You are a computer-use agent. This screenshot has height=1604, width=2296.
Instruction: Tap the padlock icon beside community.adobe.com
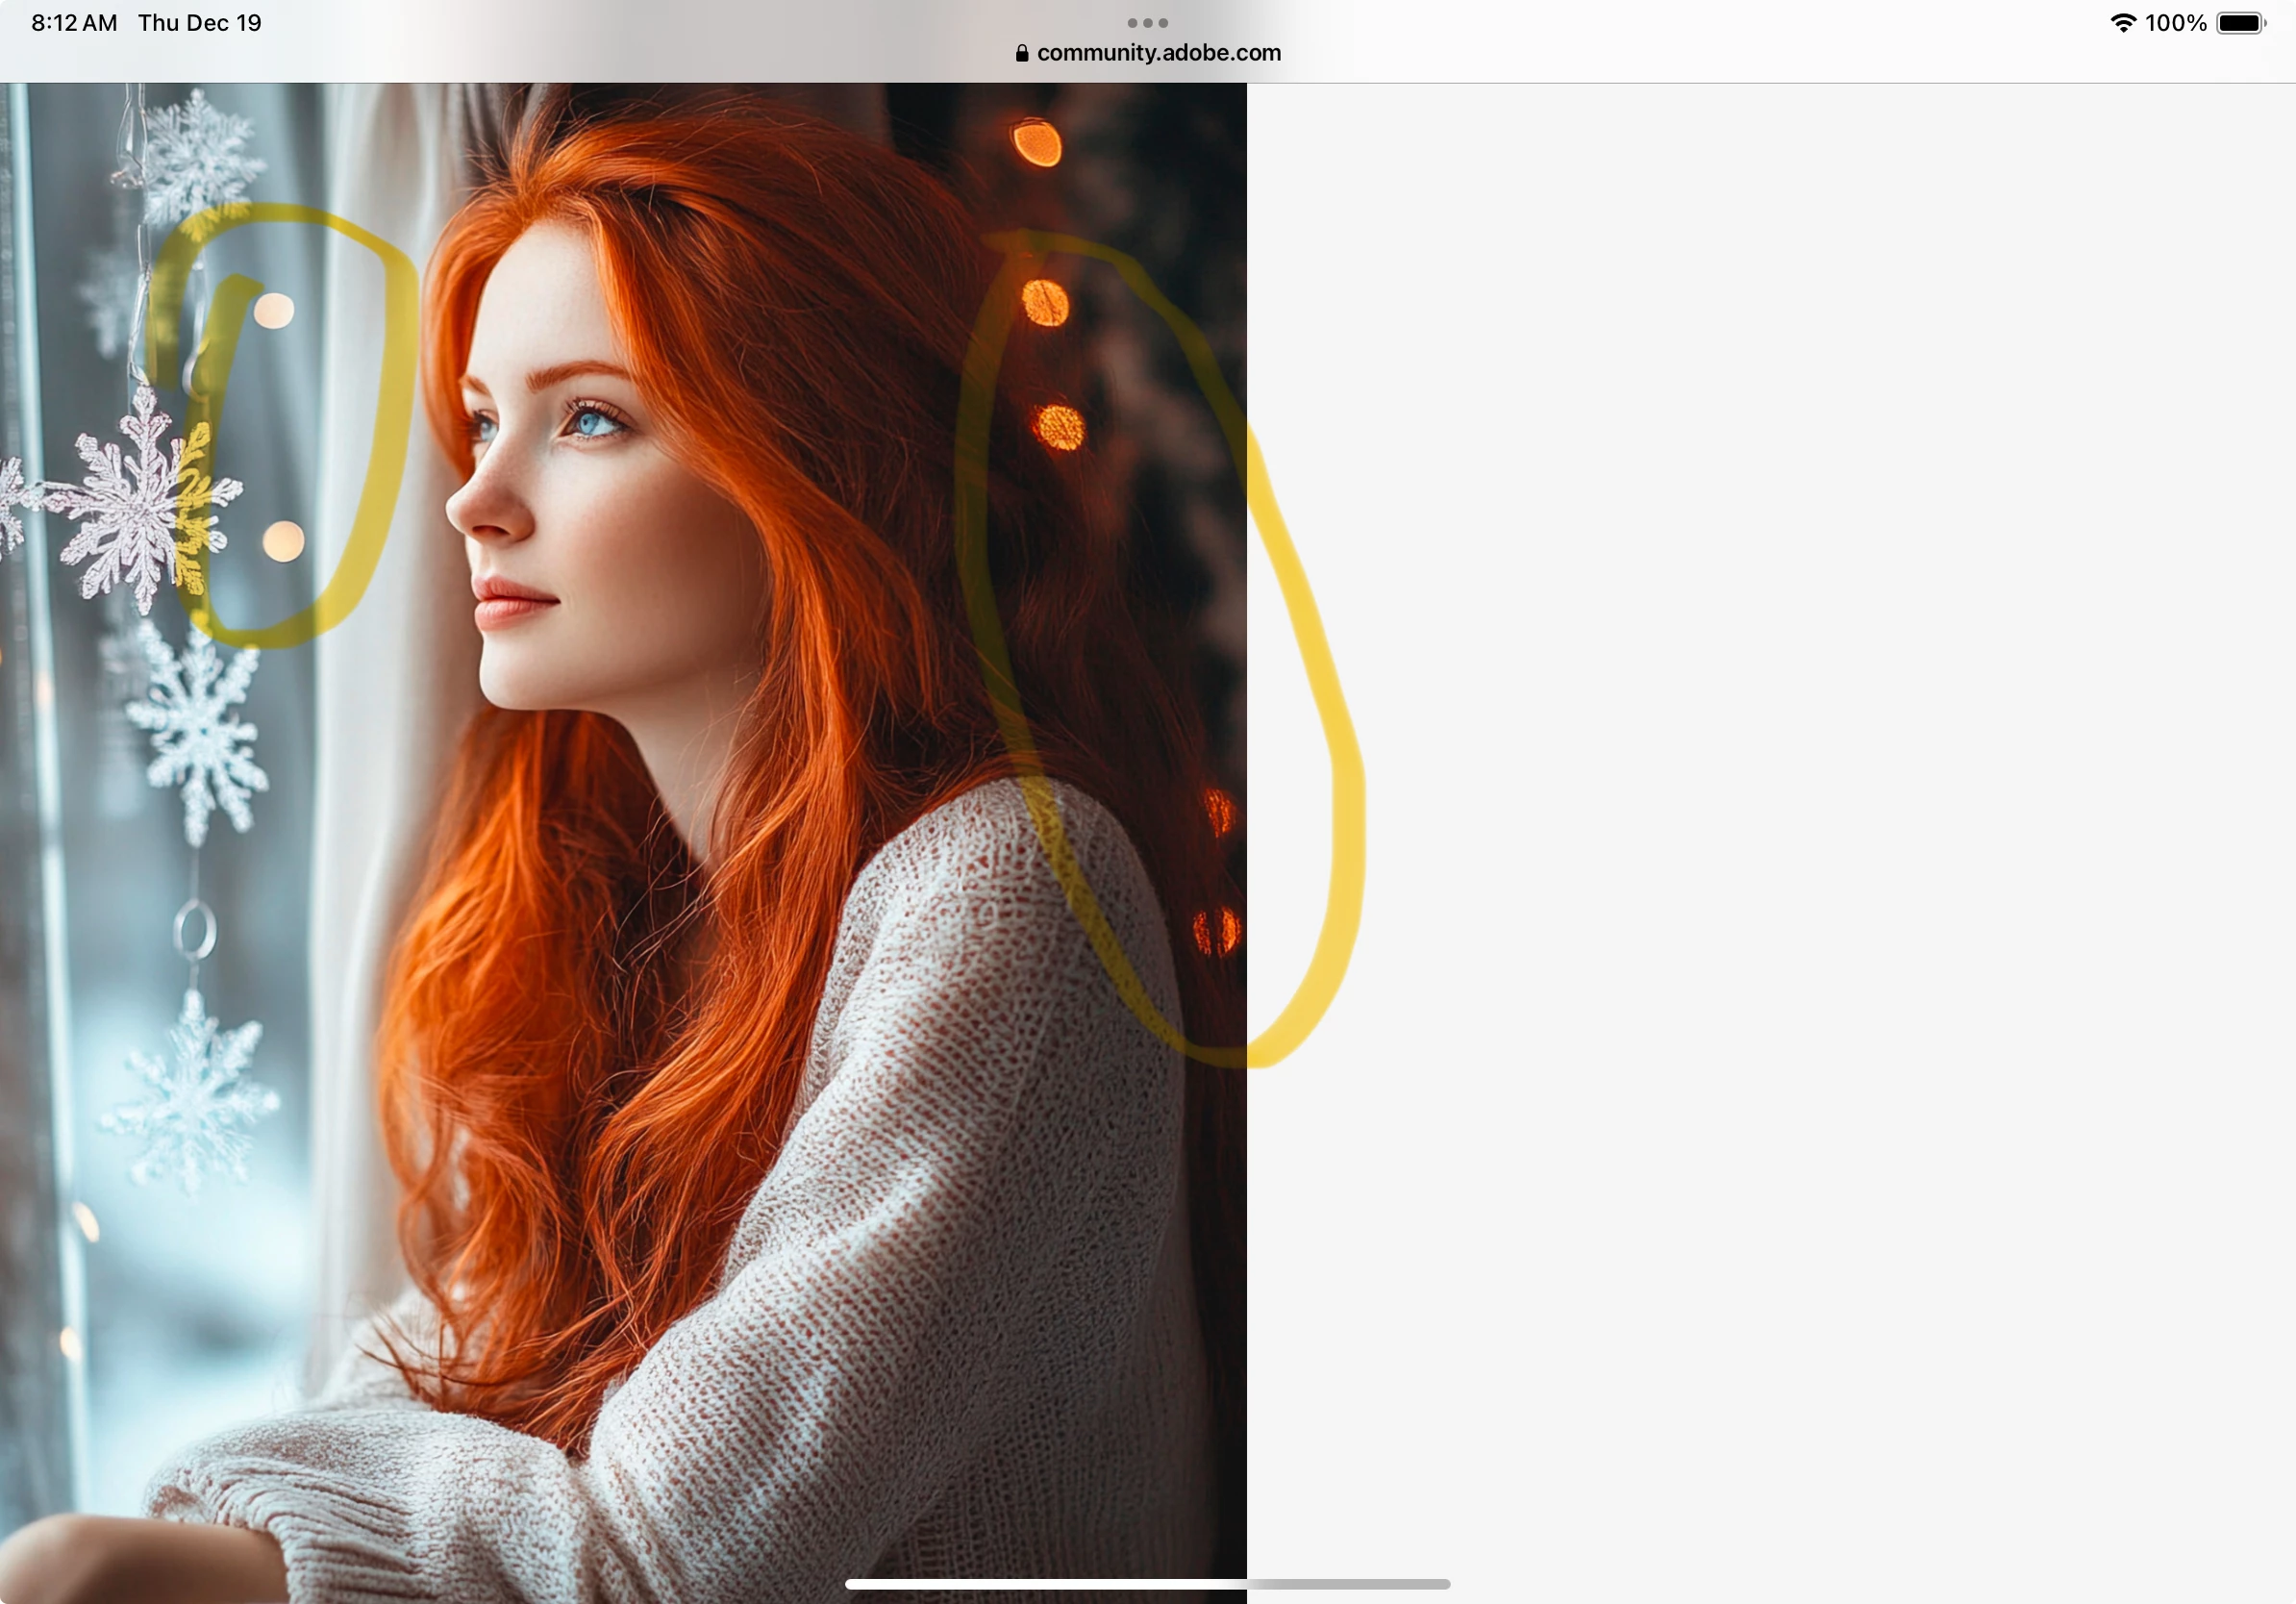[1021, 53]
